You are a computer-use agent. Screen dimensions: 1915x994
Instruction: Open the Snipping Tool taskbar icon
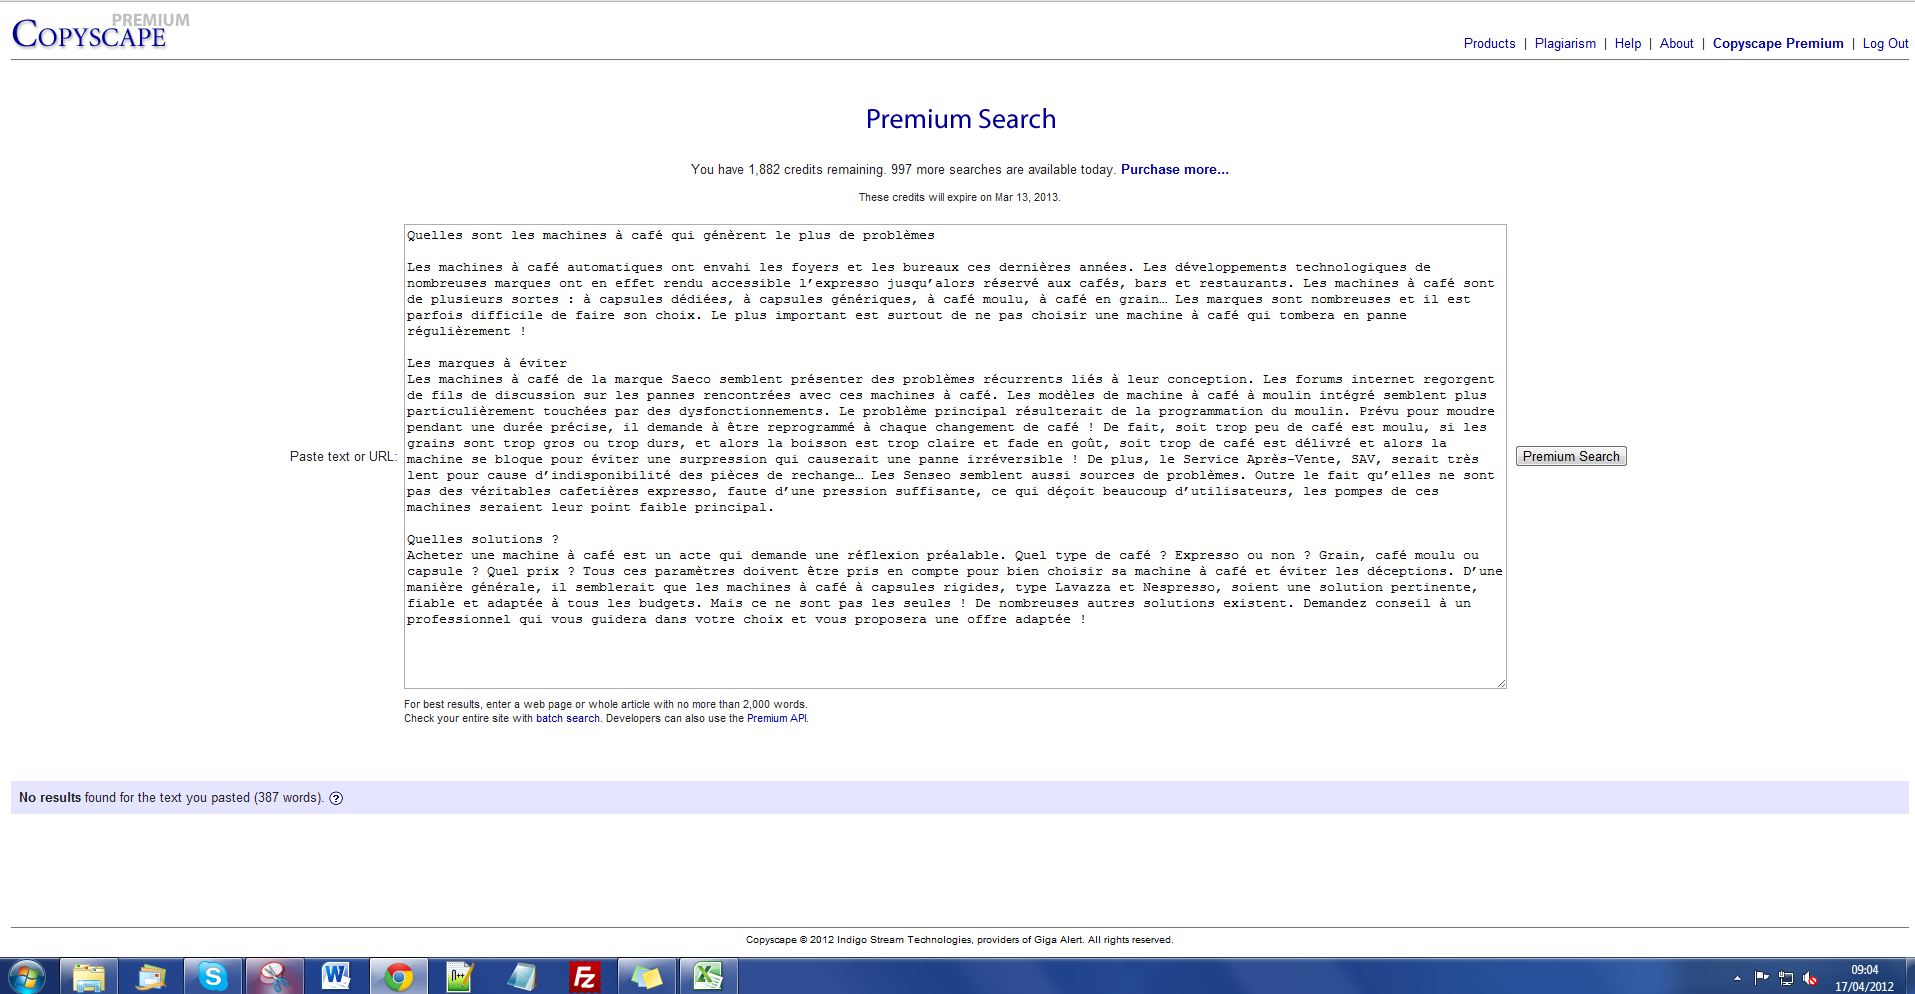point(274,976)
